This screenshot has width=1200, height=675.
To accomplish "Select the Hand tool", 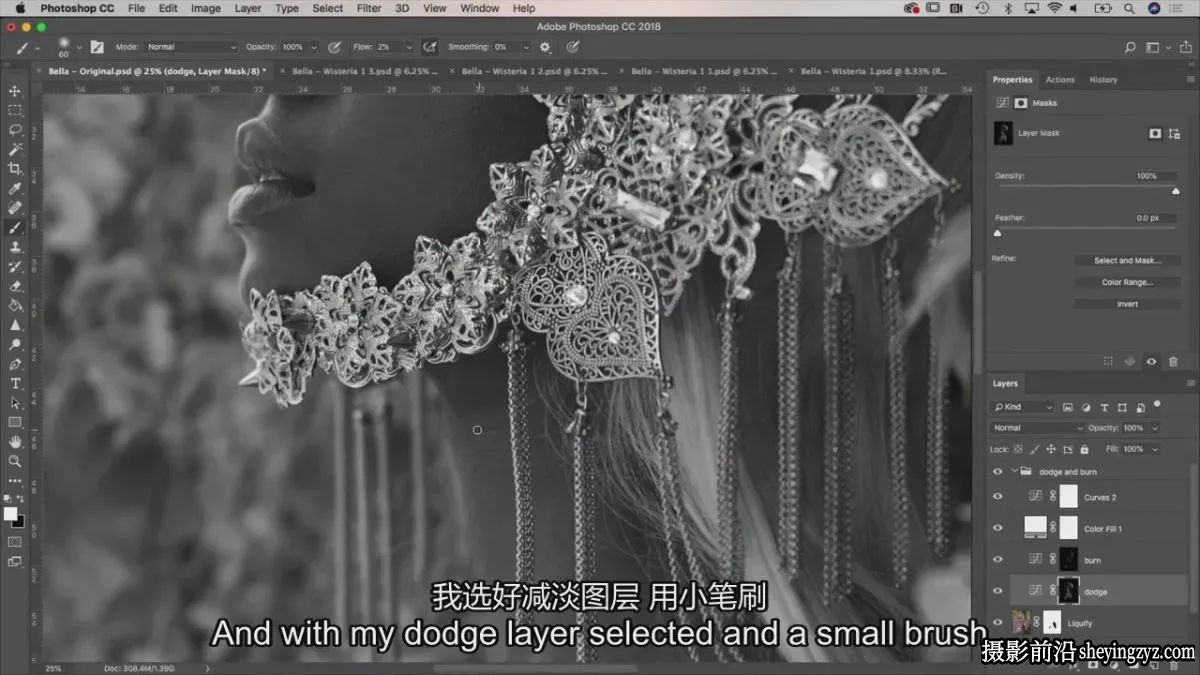I will click(15, 442).
